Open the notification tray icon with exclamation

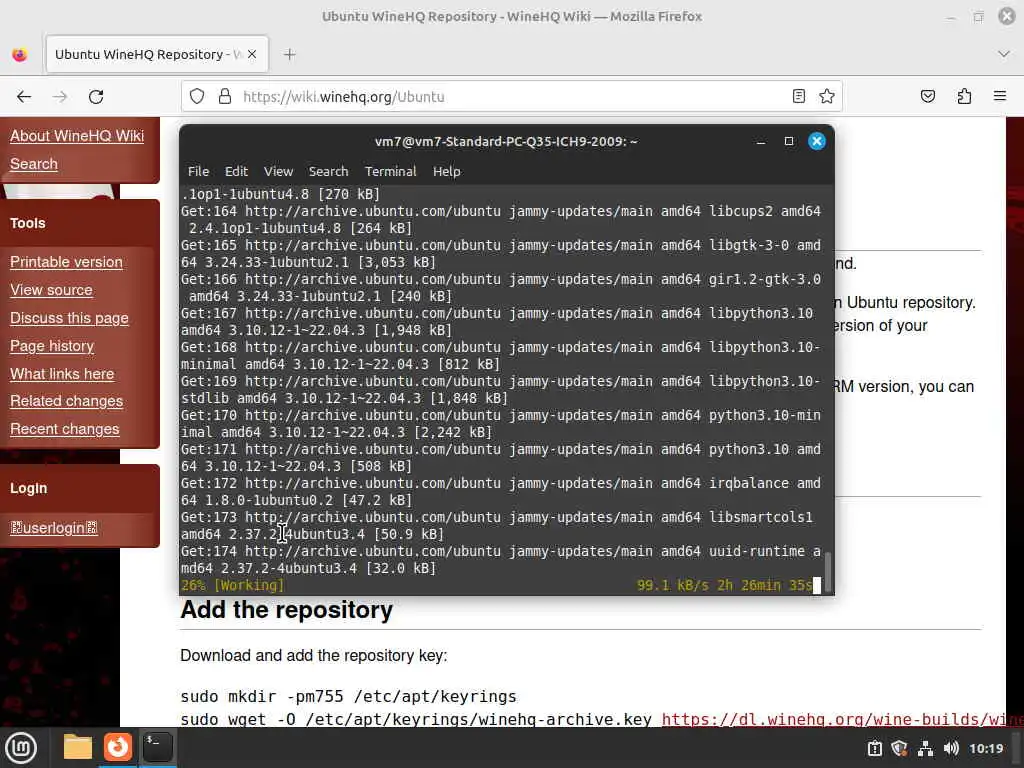click(x=874, y=748)
